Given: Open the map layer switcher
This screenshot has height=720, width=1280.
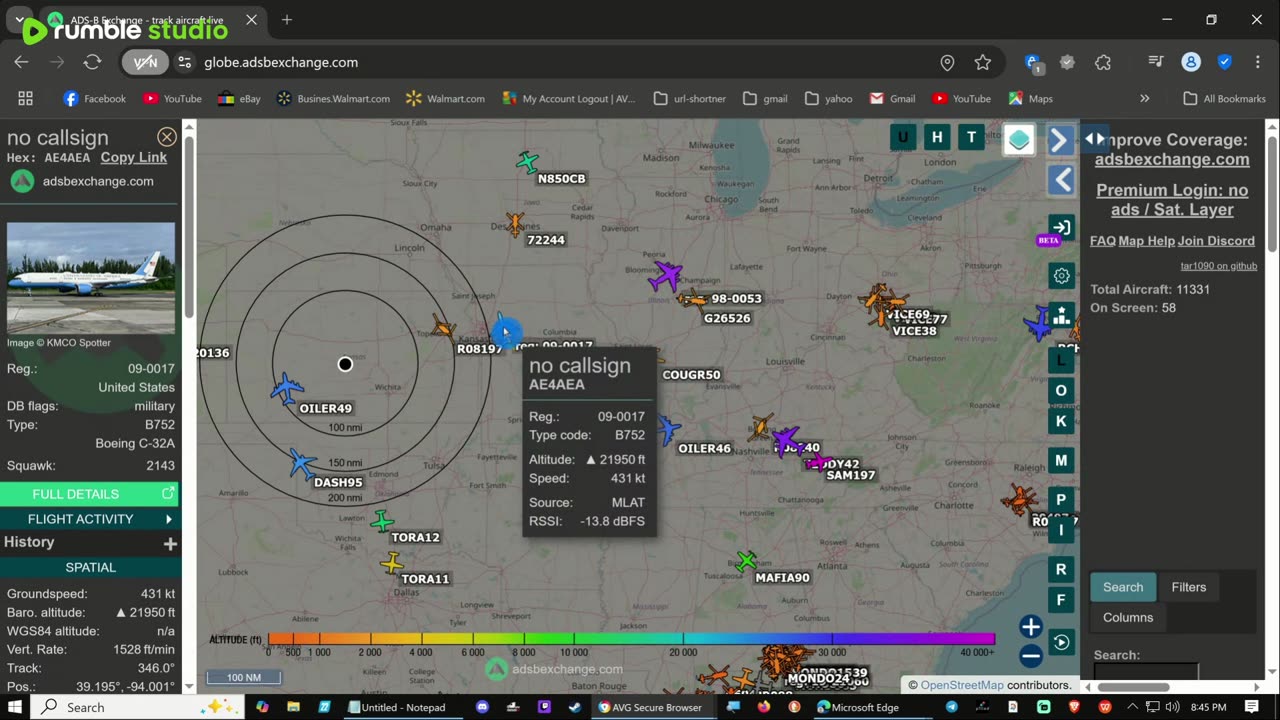Looking at the screenshot, I should 1019,140.
